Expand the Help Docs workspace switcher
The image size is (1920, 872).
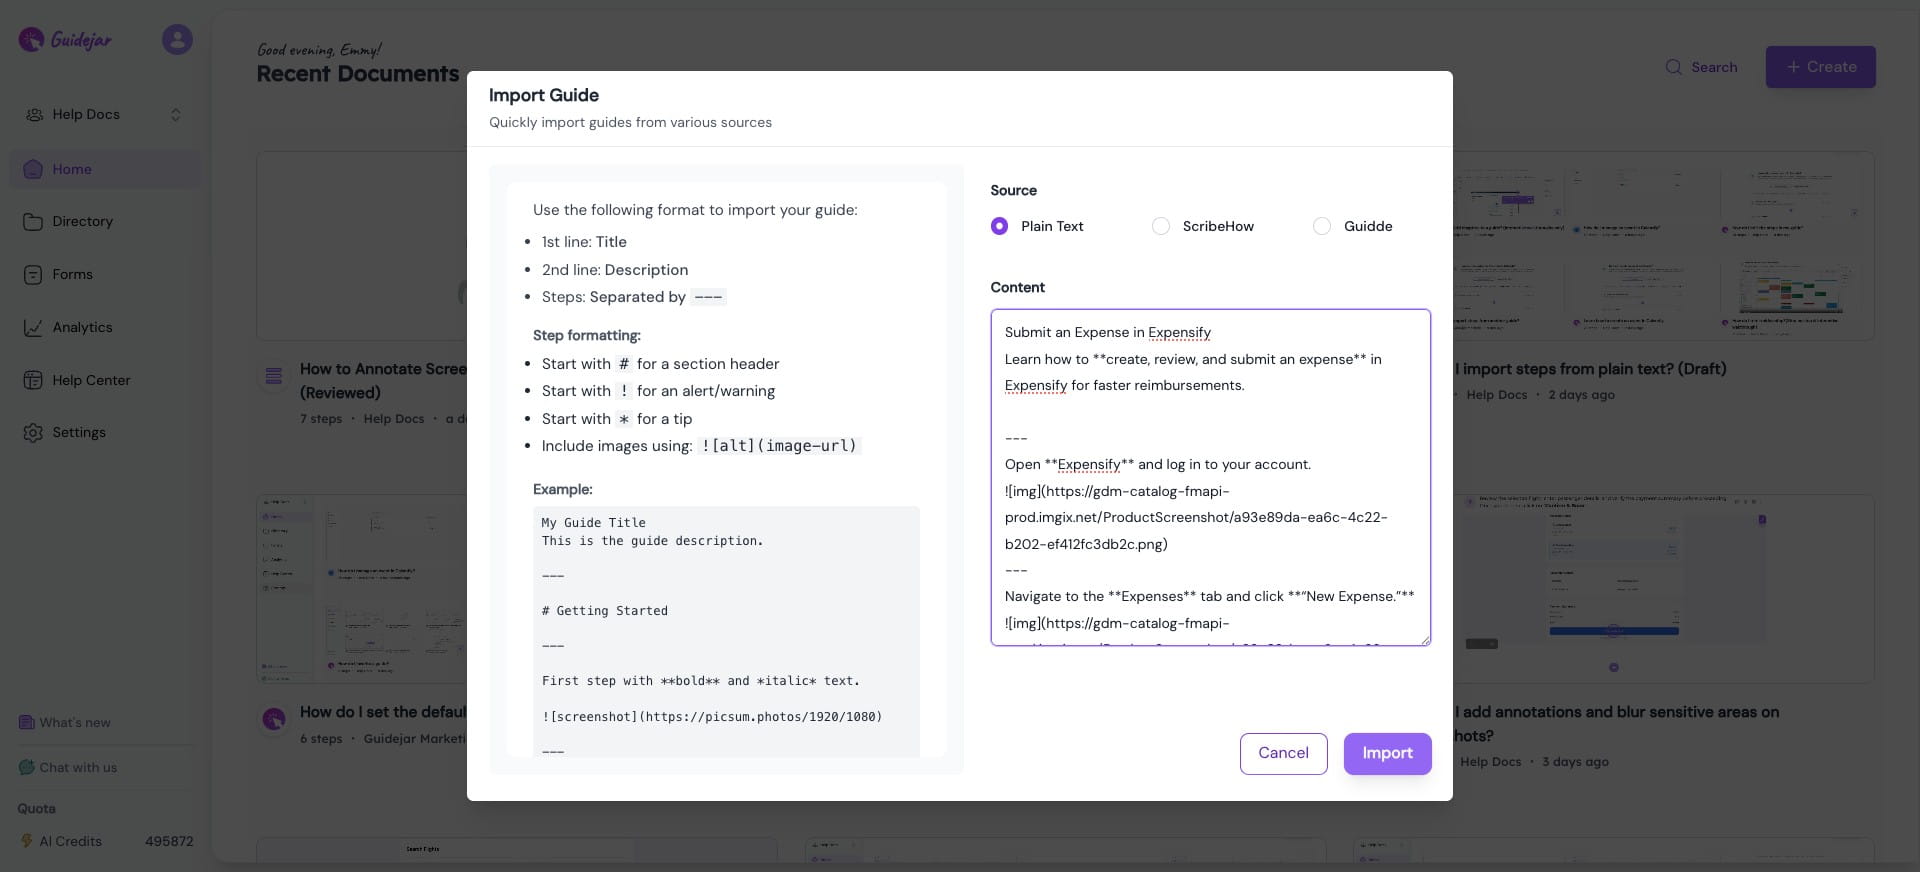tap(175, 115)
